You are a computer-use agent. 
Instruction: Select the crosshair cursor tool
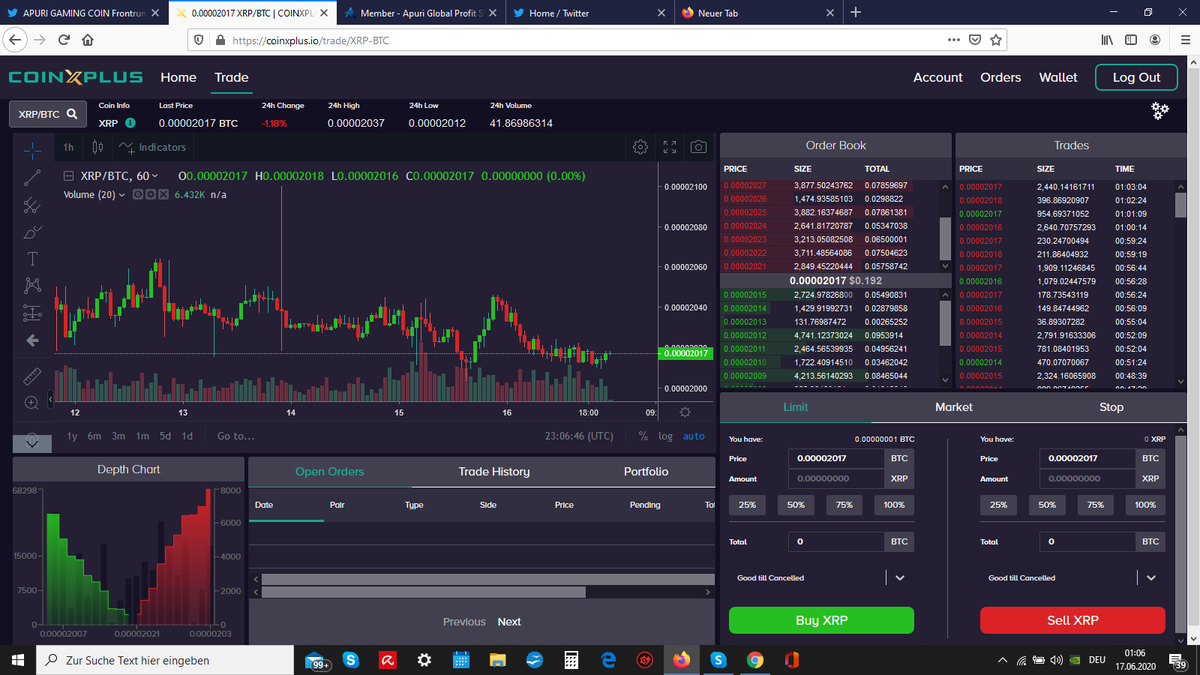(x=32, y=149)
